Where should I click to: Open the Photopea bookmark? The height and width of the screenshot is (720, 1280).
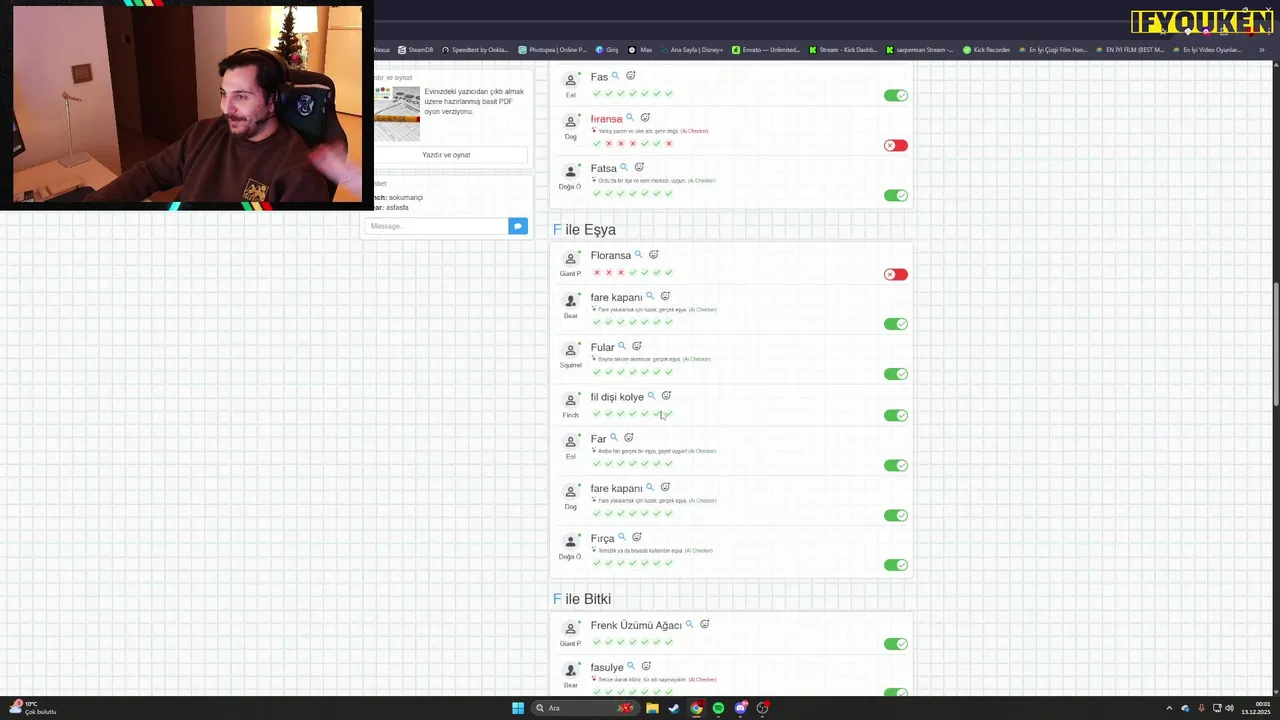click(552, 49)
